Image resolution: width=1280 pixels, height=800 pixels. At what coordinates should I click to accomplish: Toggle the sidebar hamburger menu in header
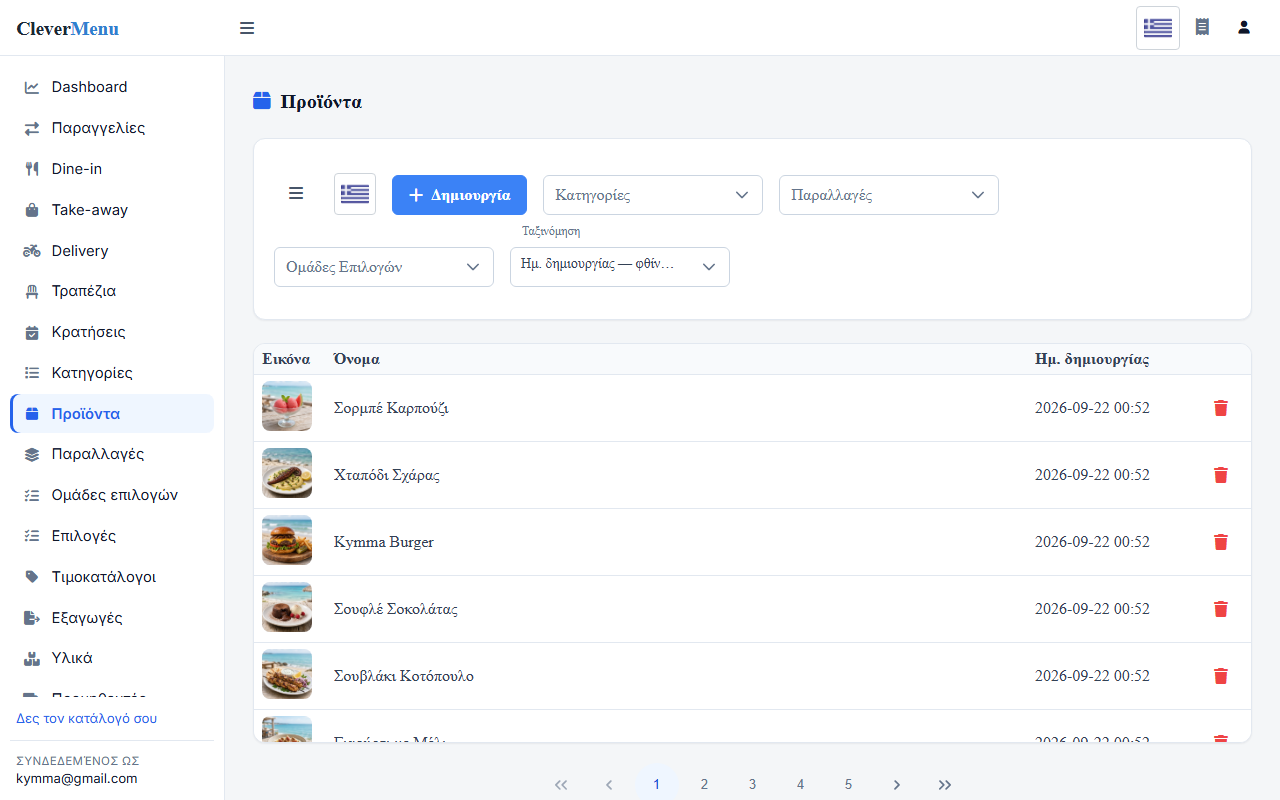(x=247, y=28)
